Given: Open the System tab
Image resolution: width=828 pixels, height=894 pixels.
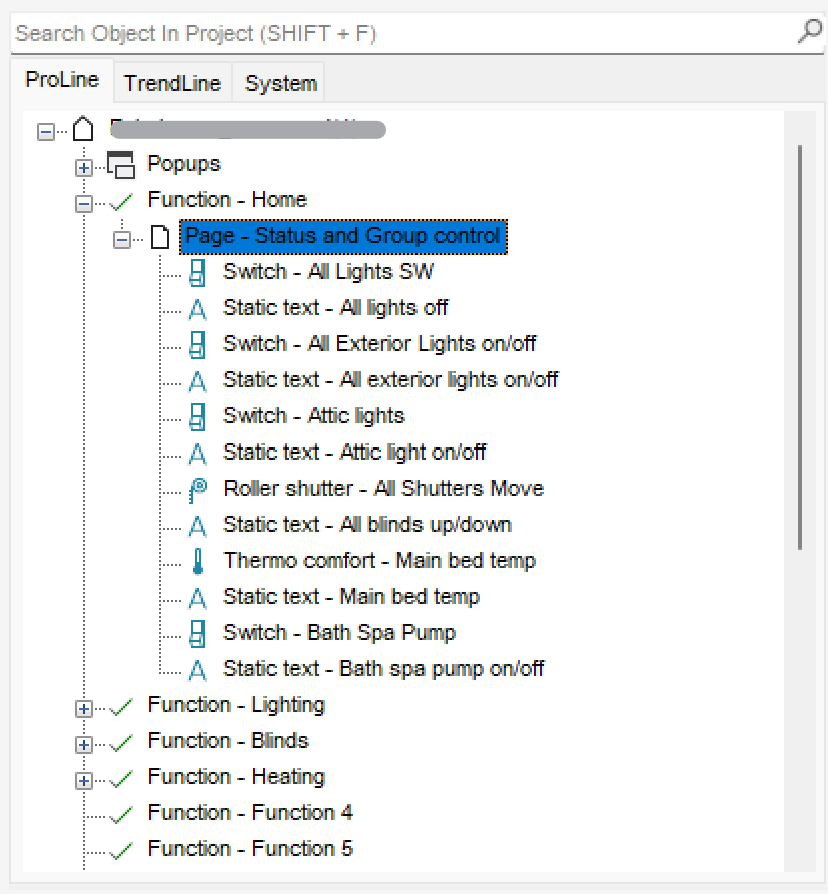Looking at the screenshot, I should click(280, 83).
